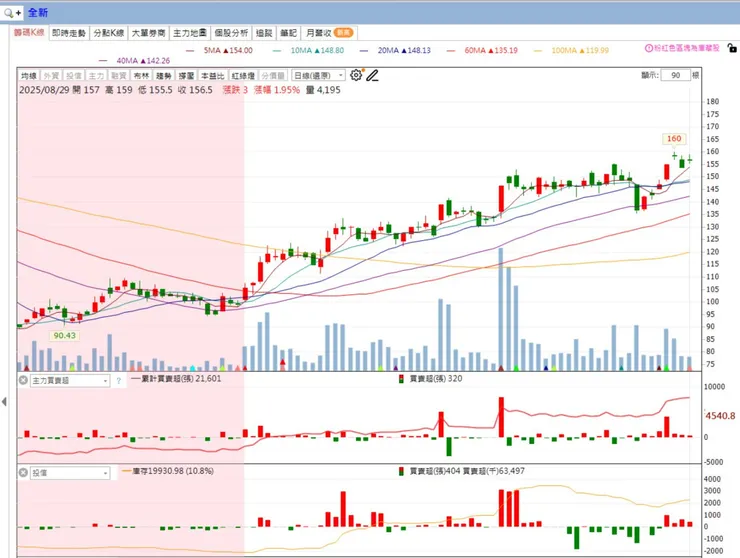Close the 投信 indicator sub-panel

(23, 472)
